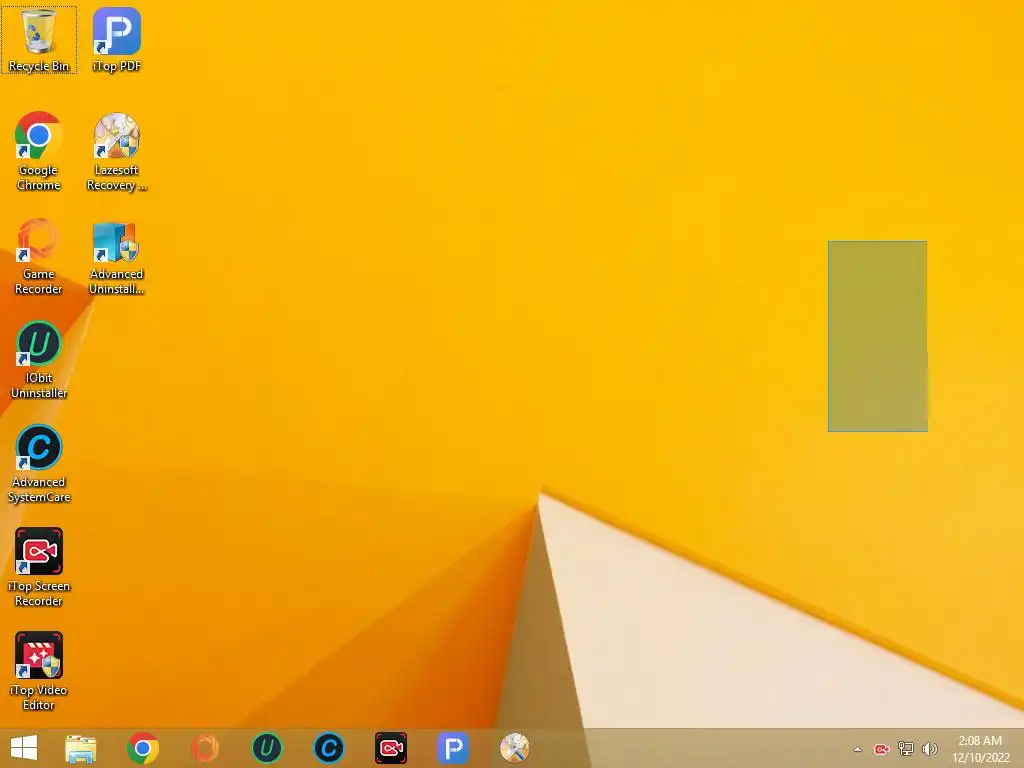The width and height of the screenshot is (1024, 768).
Task: Launch Lazesoft Recovery from the taskbar
Action: click(515, 748)
